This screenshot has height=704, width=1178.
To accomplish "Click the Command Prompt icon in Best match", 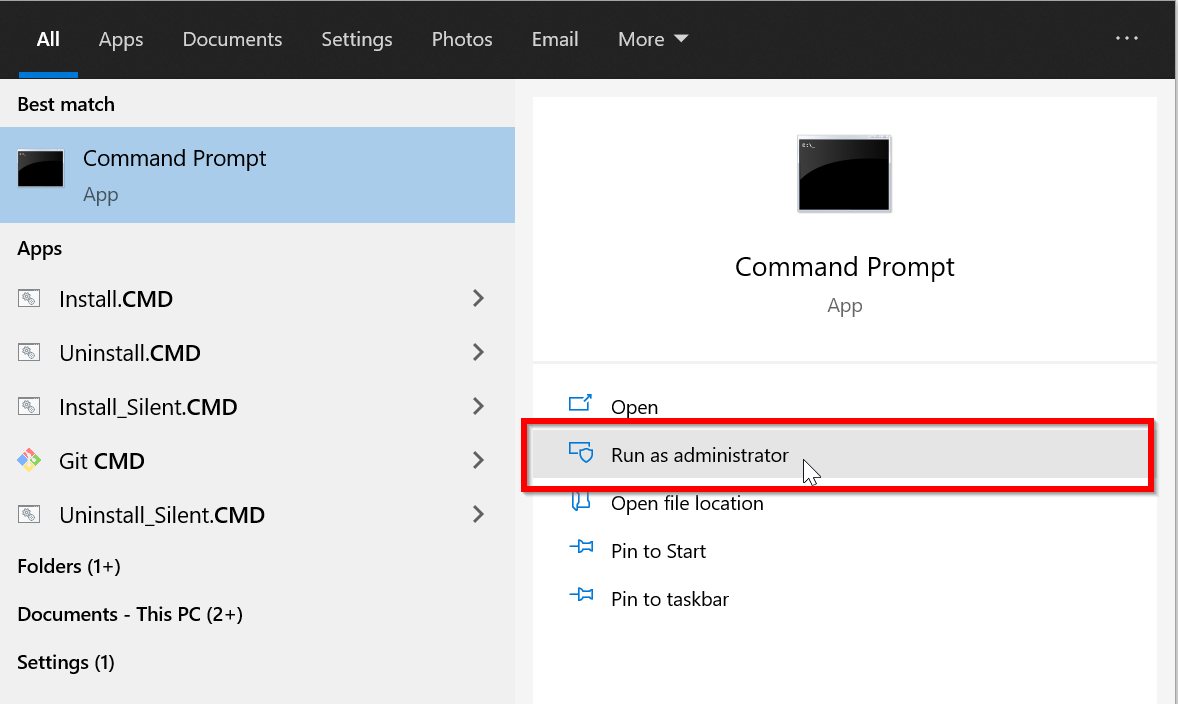I will pos(41,169).
